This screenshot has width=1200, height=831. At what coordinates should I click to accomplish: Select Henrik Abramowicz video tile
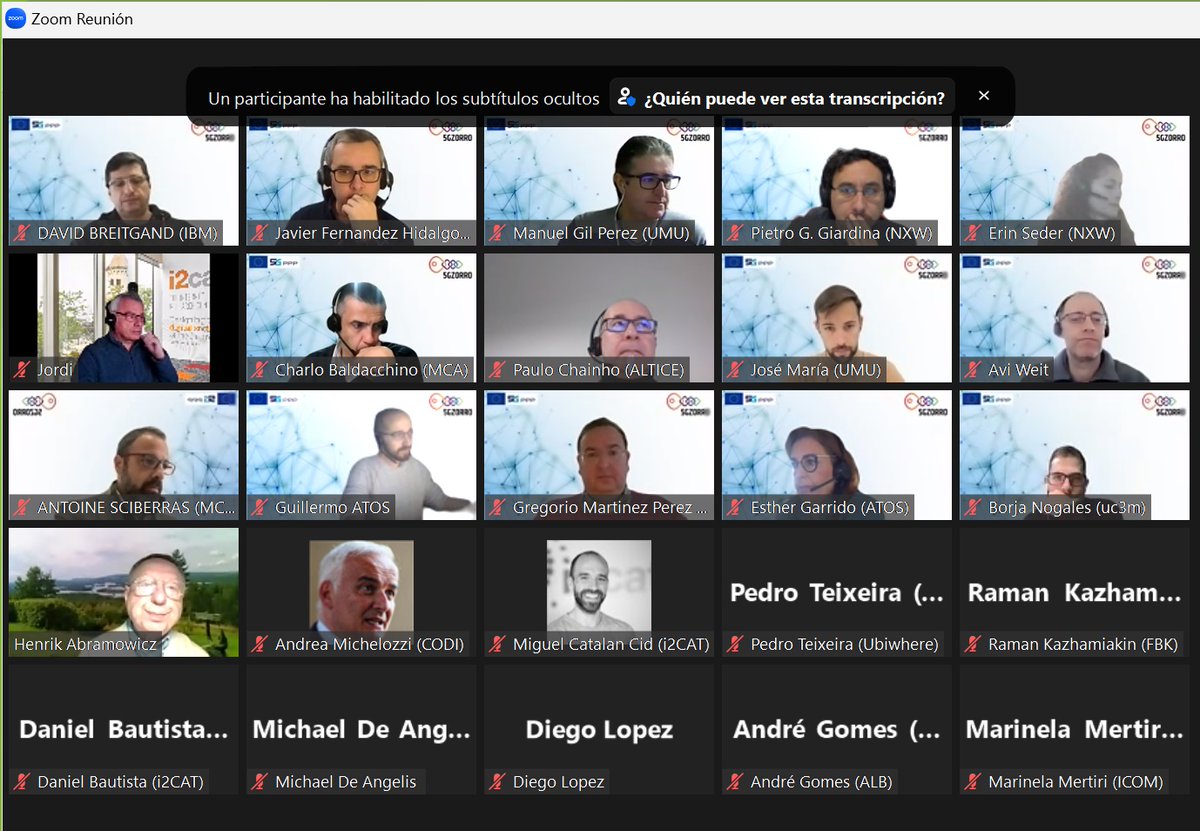(124, 592)
